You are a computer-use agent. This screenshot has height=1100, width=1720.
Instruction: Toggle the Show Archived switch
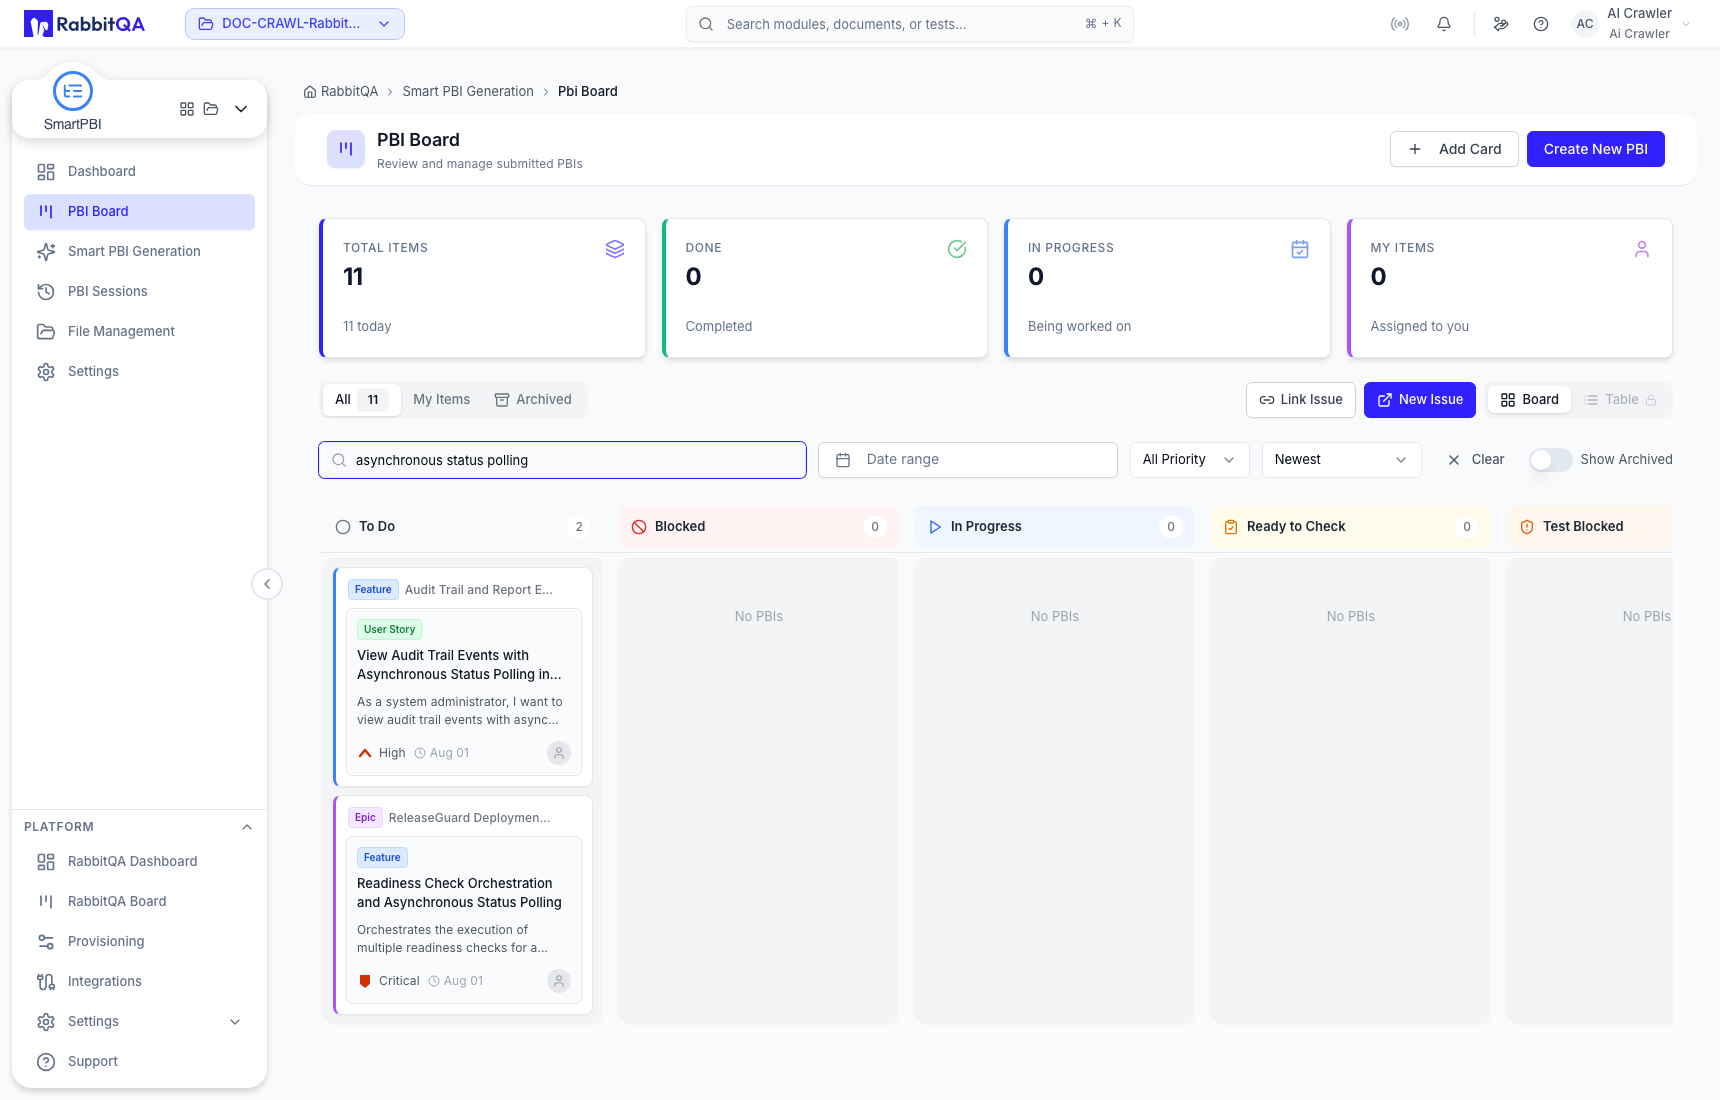[x=1550, y=460]
